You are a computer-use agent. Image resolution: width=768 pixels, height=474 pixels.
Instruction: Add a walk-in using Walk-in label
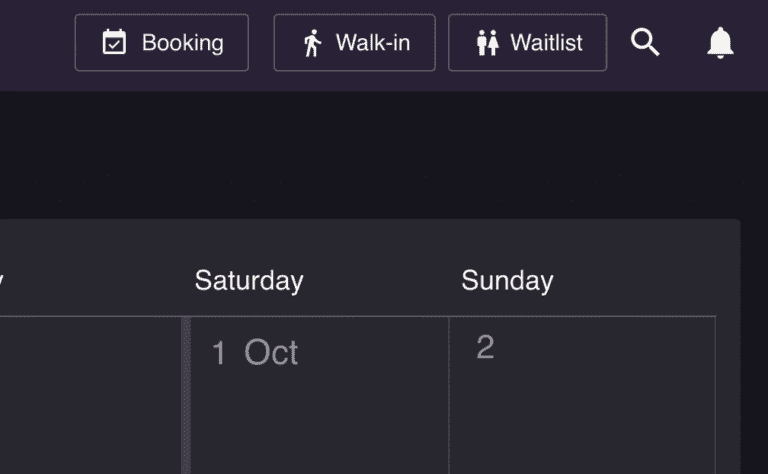coord(372,43)
